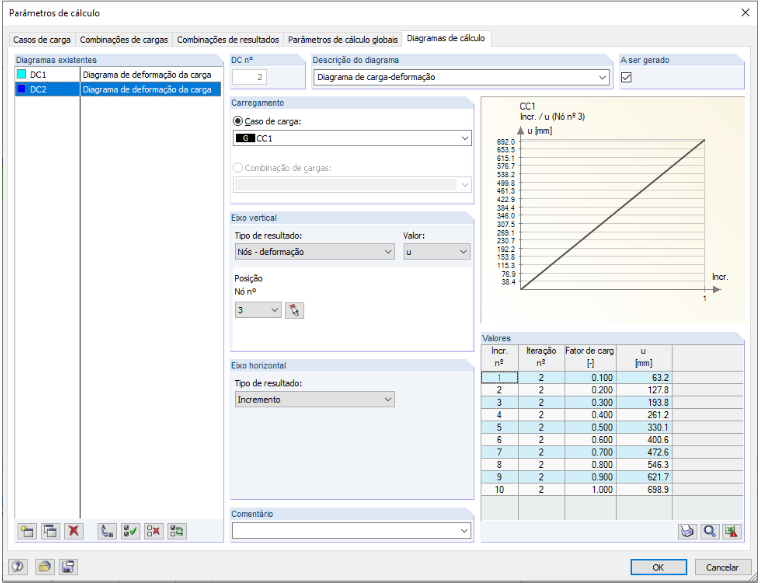
Task: Click the value cell 400.6
Action: pos(644,440)
